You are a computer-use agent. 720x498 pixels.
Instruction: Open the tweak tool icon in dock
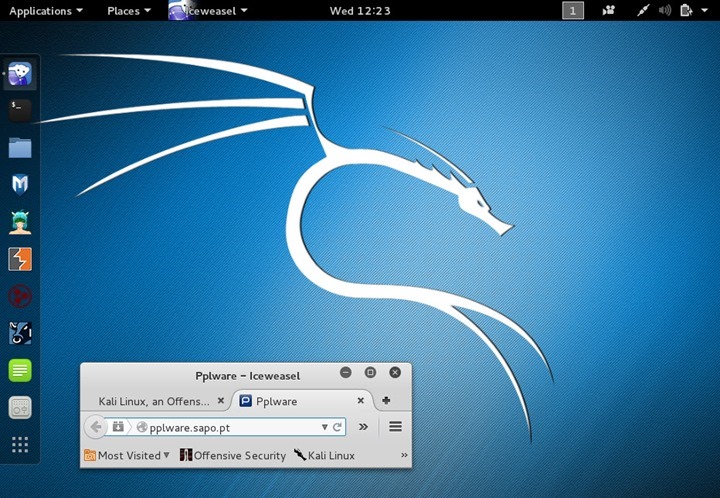click(x=20, y=408)
